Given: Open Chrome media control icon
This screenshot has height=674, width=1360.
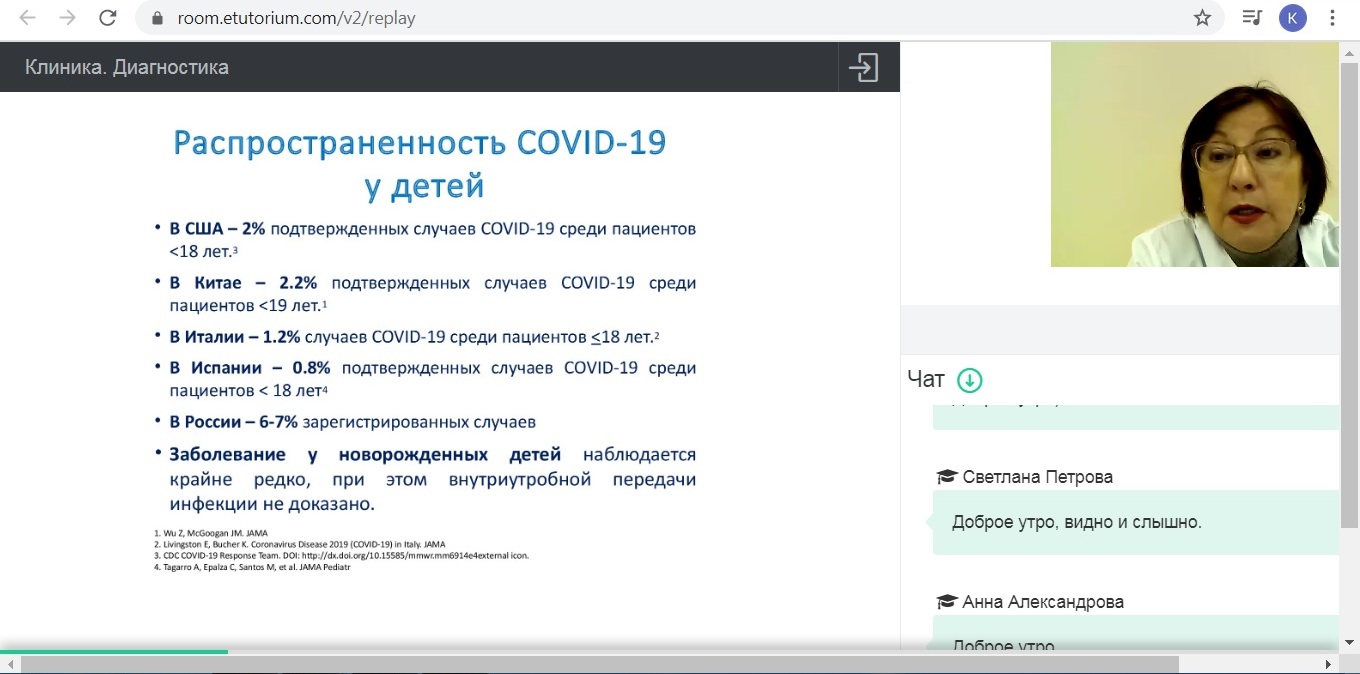Looking at the screenshot, I should tap(1251, 18).
